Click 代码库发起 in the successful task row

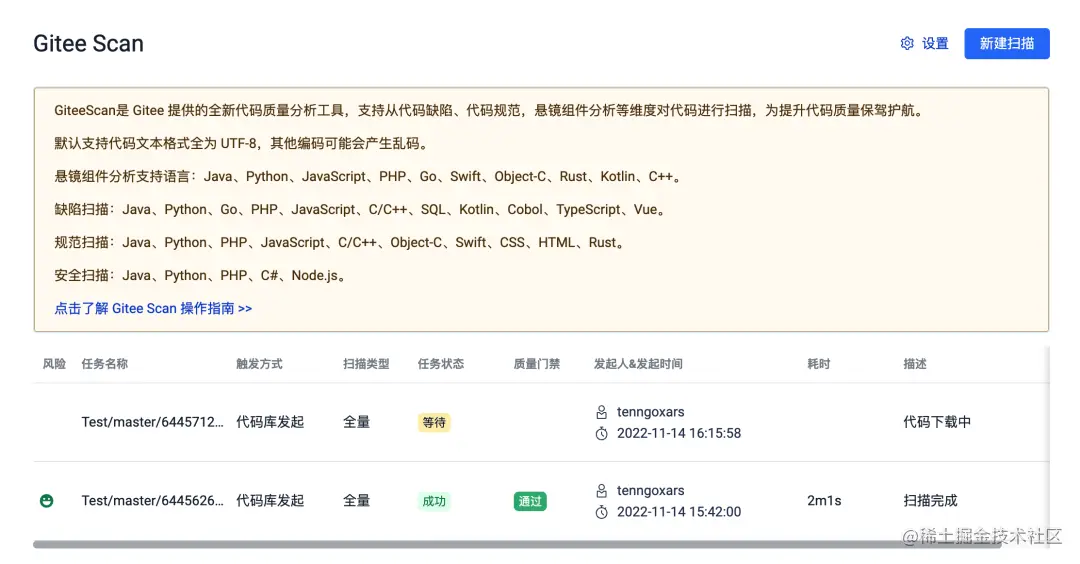[270, 501]
